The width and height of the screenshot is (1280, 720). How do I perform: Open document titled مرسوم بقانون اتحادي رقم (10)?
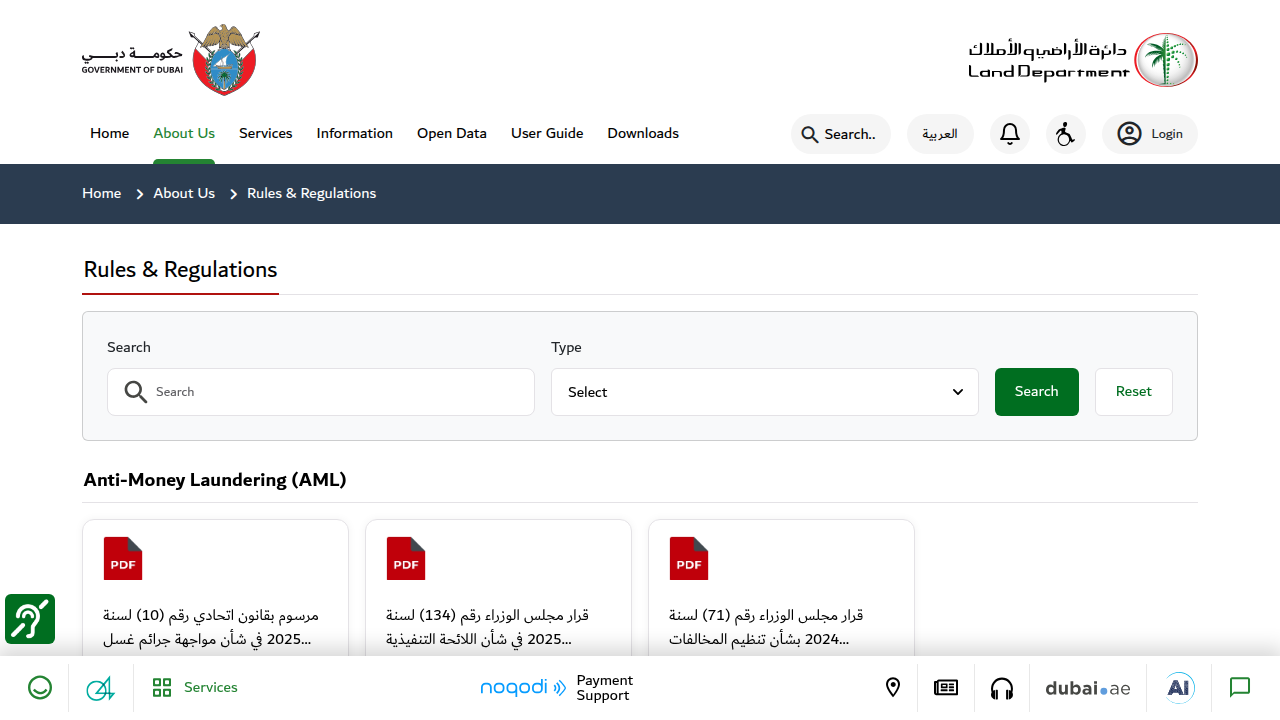coord(211,627)
